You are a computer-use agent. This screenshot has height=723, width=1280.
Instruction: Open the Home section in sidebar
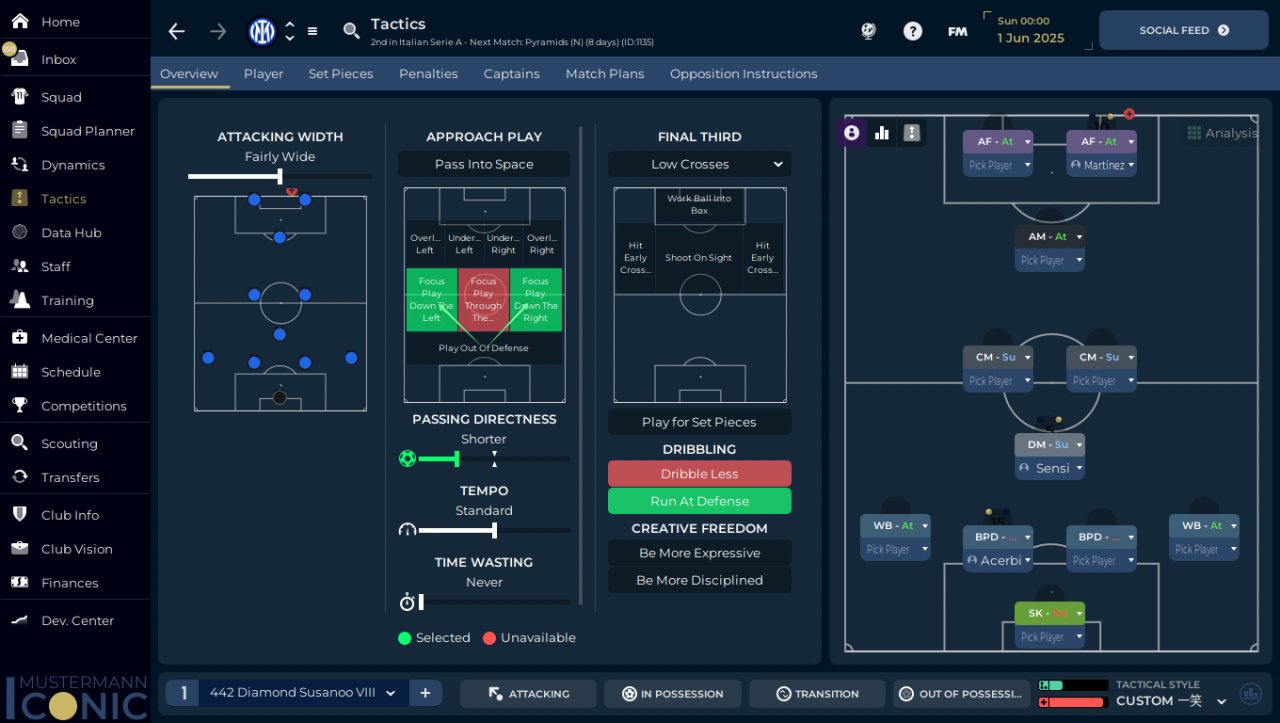pos(60,21)
